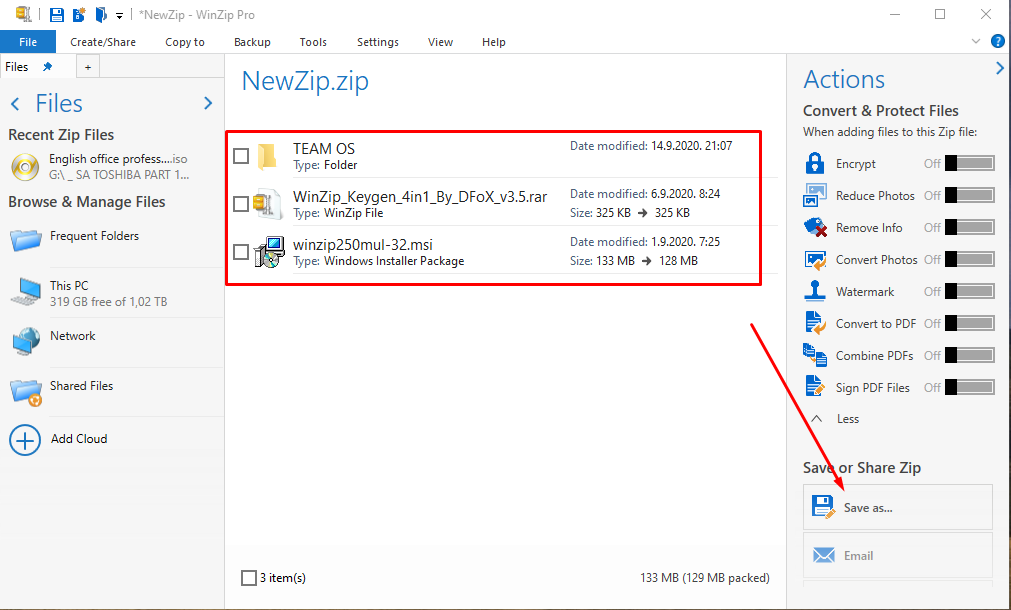Open Frequent Folders
This screenshot has width=1011, height=610.
94,236
